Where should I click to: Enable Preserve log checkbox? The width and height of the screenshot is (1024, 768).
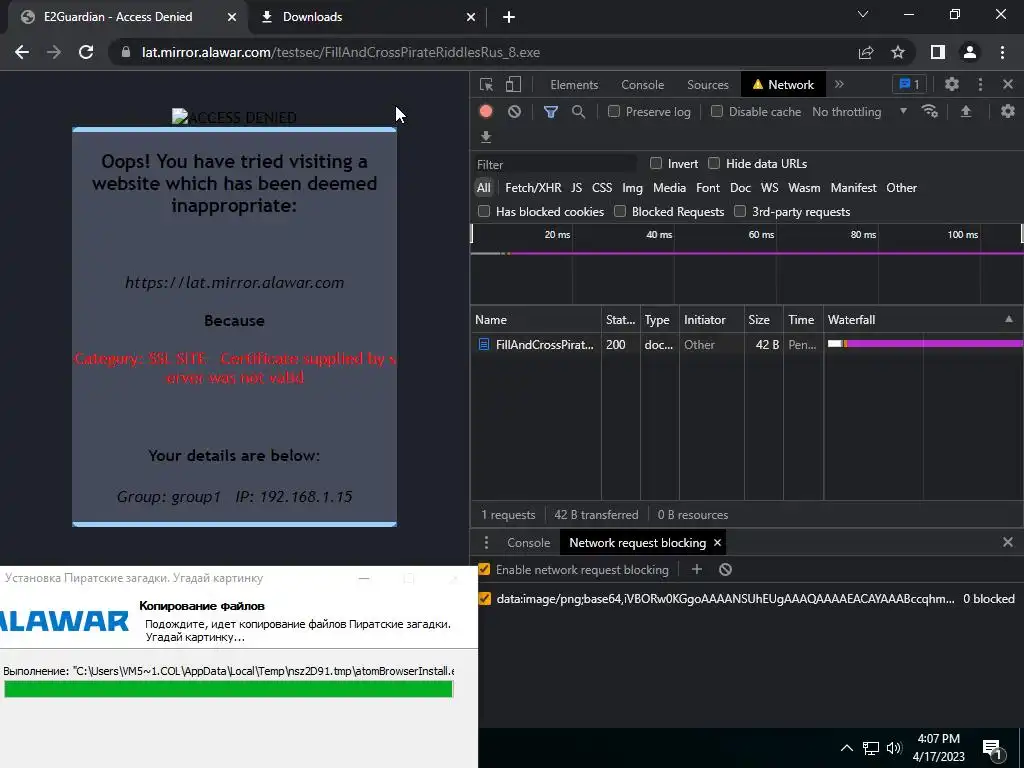(613, 112)
